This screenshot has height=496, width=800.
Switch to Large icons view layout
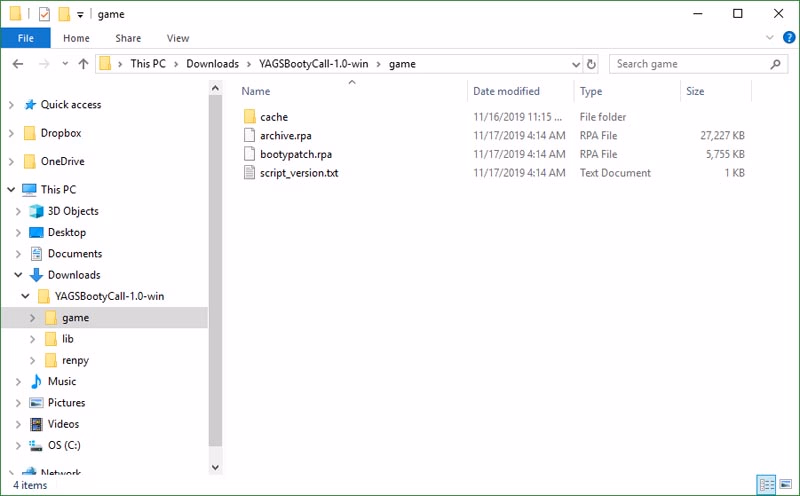[785, 485]
